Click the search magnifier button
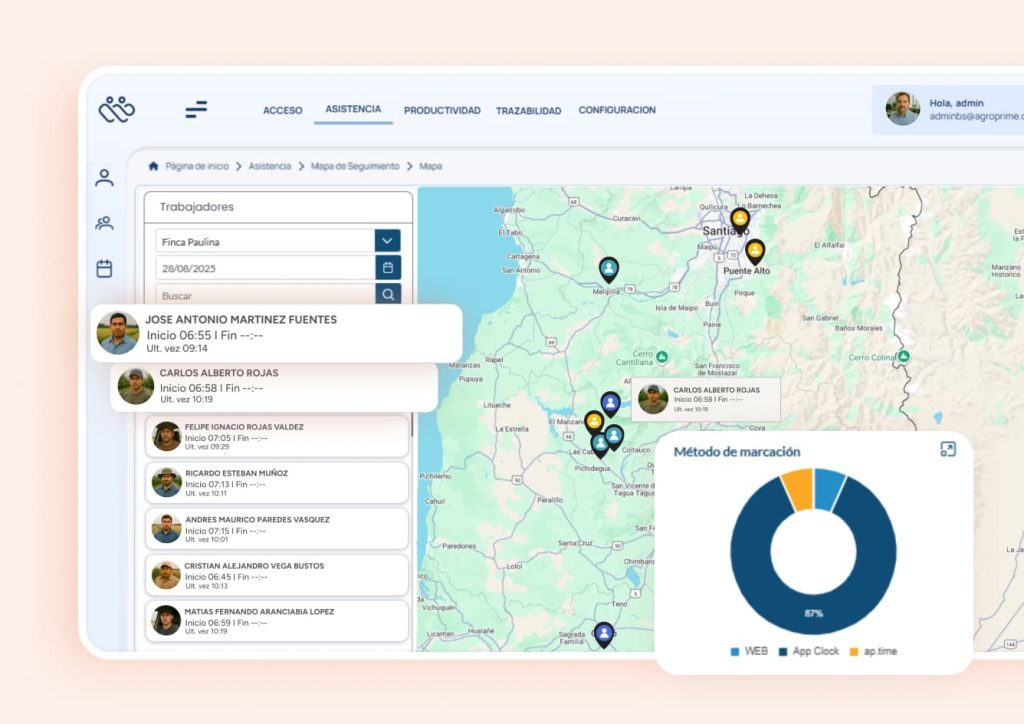This screenshot has width=1024, height=724. point(388,294)
